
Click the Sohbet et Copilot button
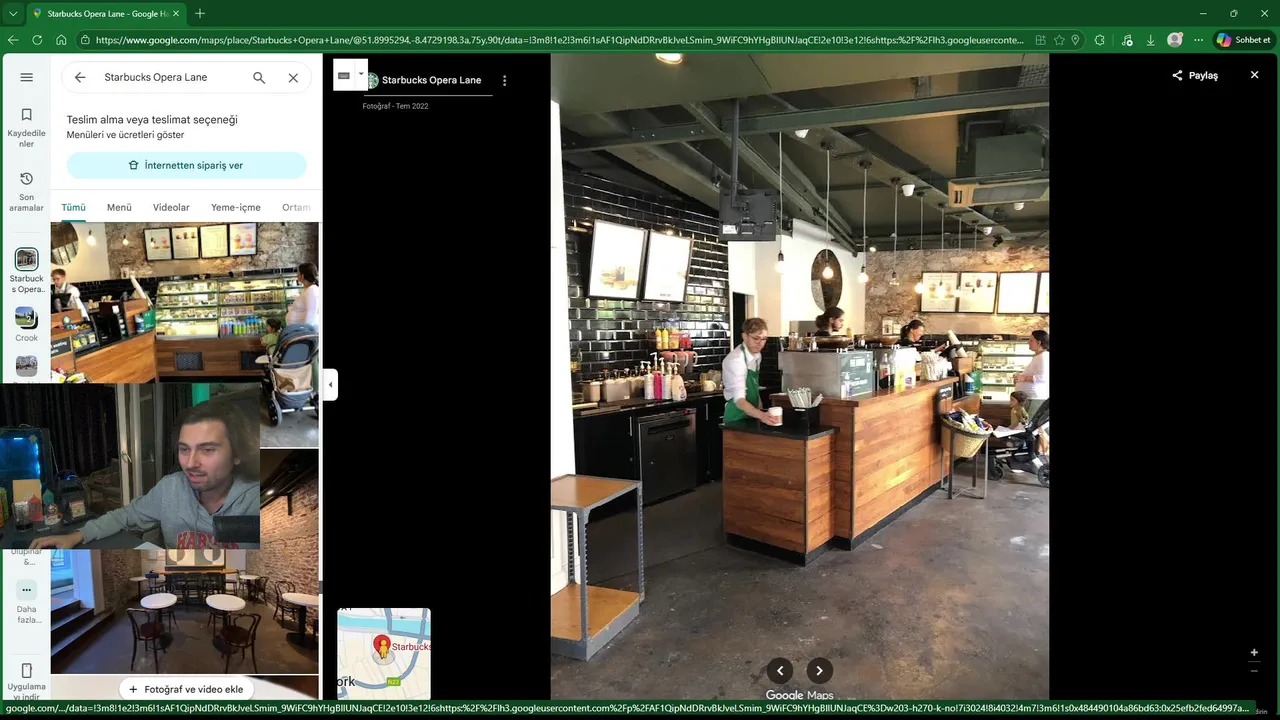point(1244,40)
